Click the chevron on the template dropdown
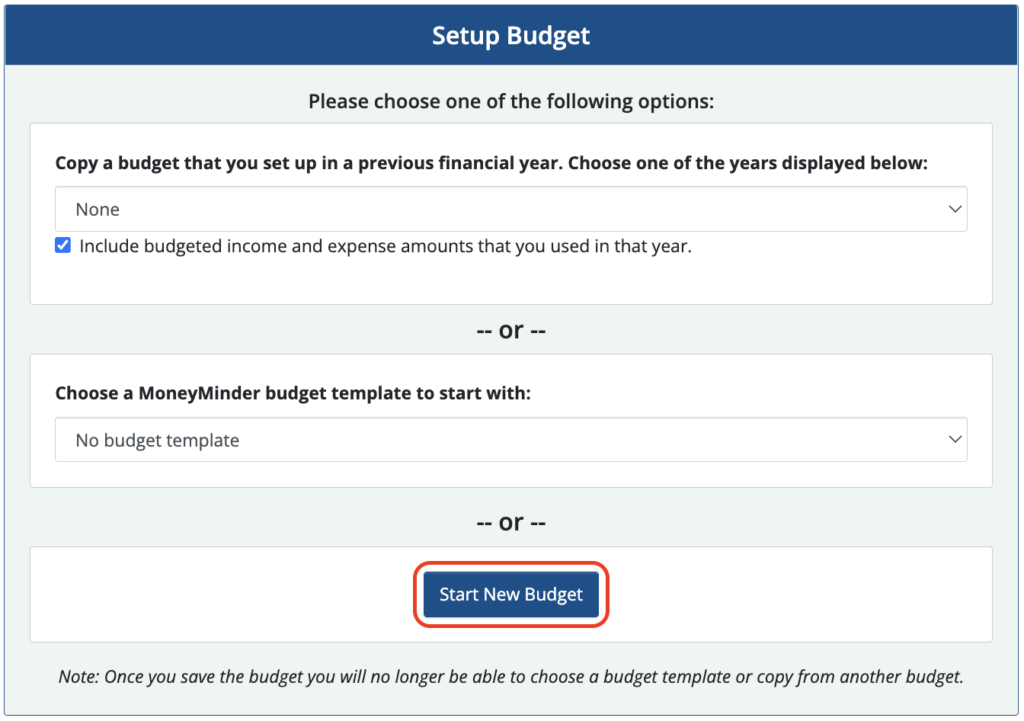1024x721 pixels. point(955,439)
